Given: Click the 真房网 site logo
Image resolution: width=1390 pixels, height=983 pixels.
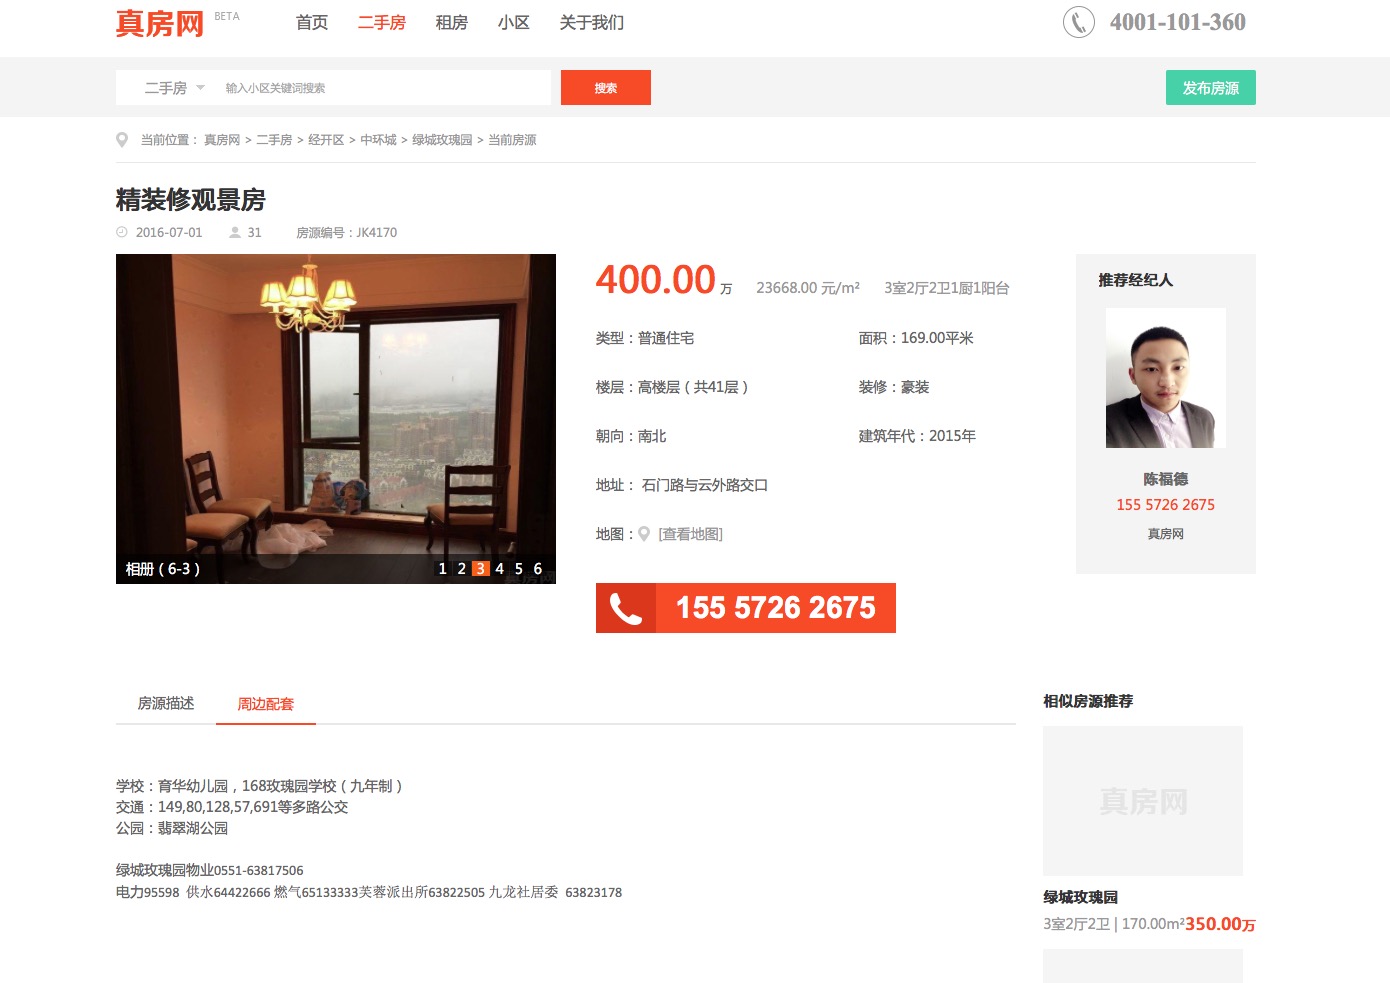Looking at the screenshot, I should (160, 22).
